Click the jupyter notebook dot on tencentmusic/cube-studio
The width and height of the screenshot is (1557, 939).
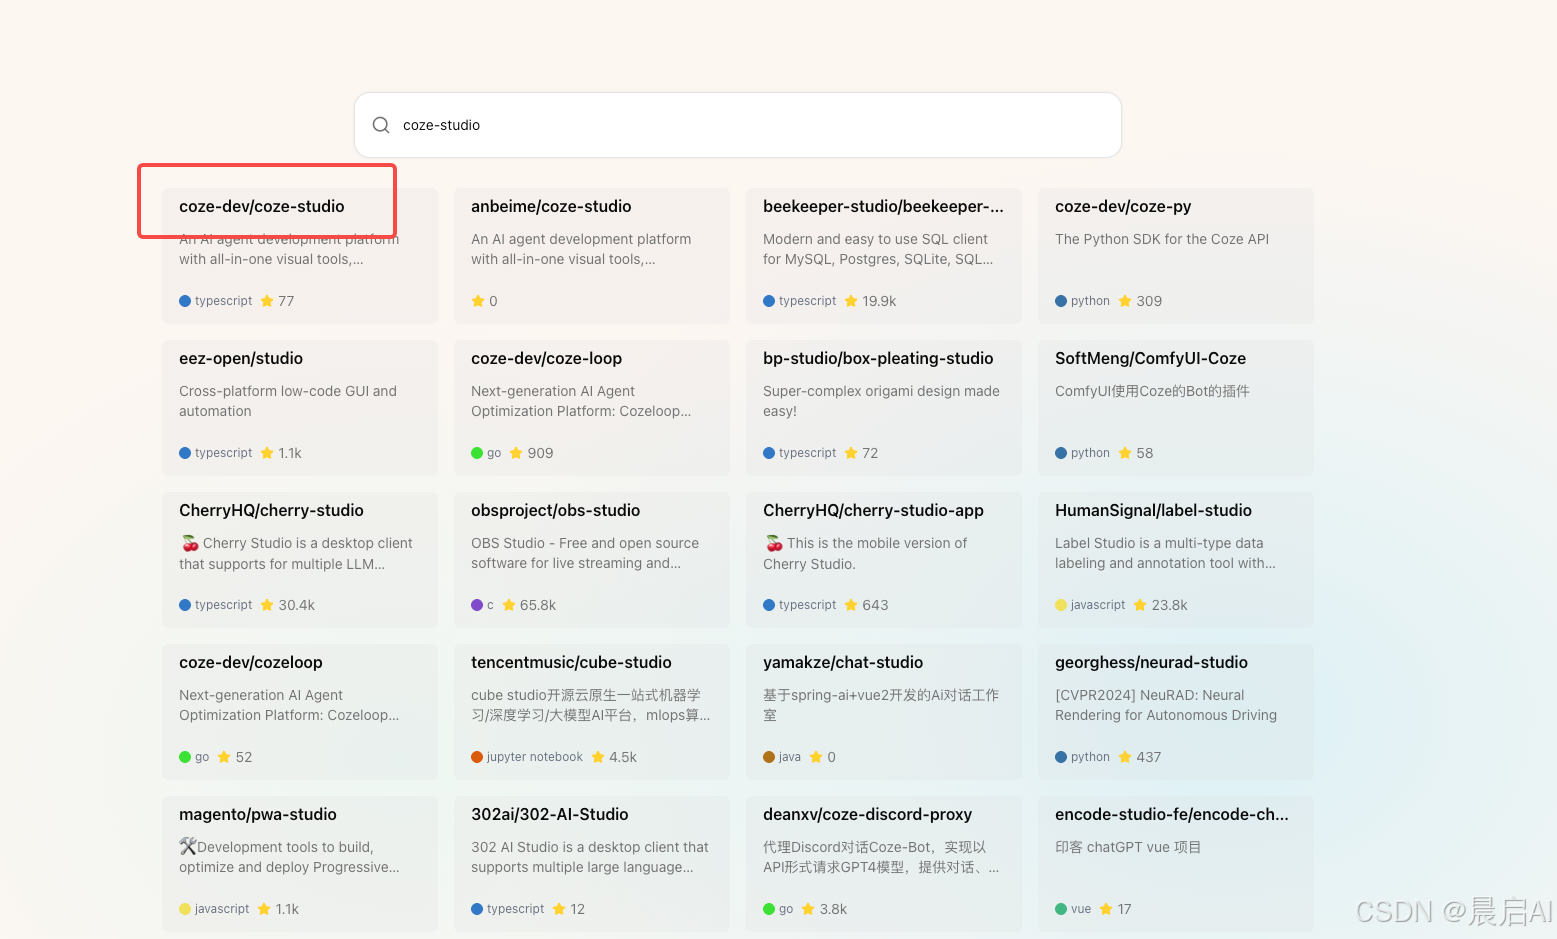click(477, 757)
